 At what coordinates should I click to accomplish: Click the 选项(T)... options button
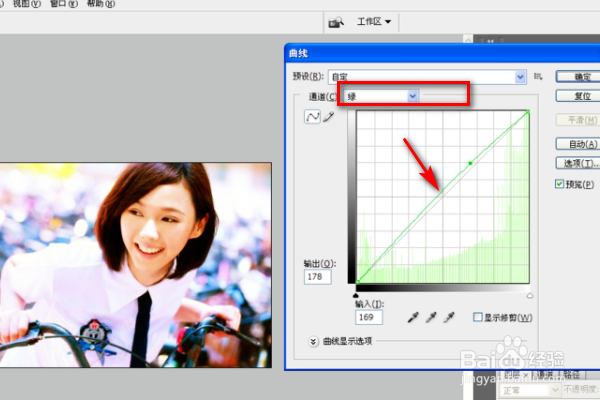pyautogui.click(x=578, y=163)
